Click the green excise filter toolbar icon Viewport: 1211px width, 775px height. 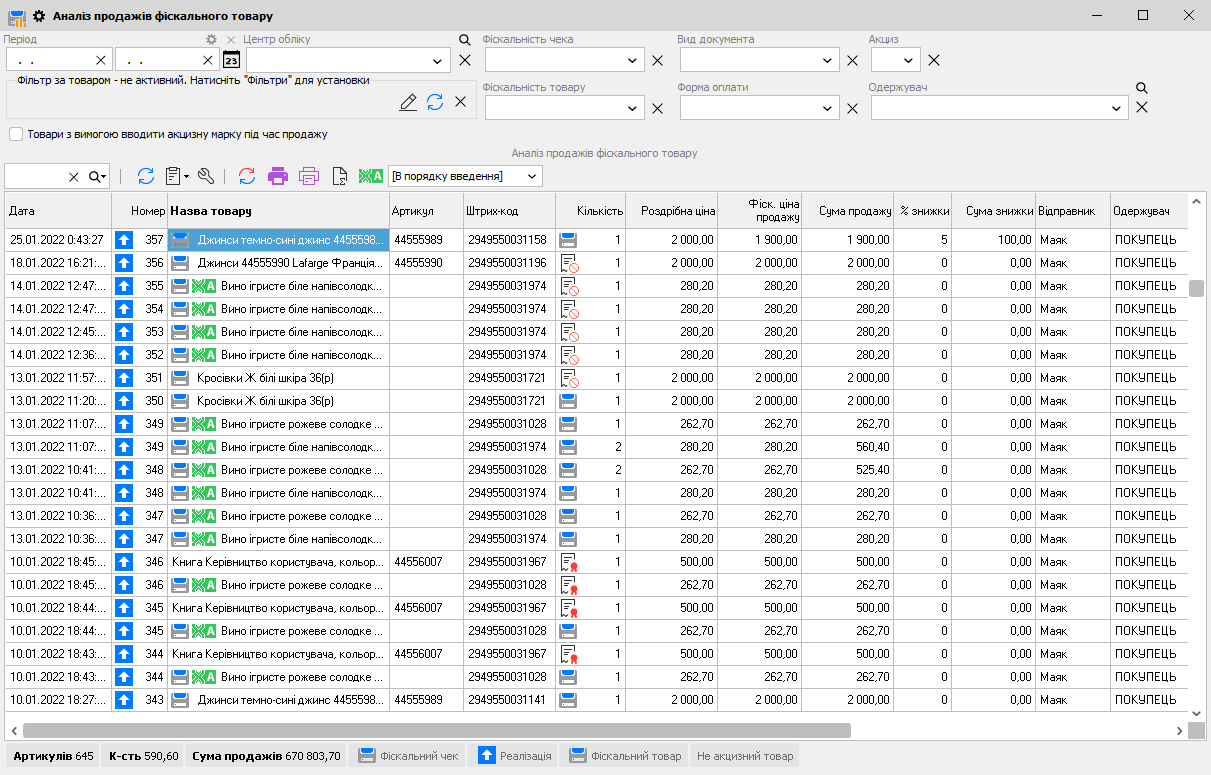[x=371, y=176]
